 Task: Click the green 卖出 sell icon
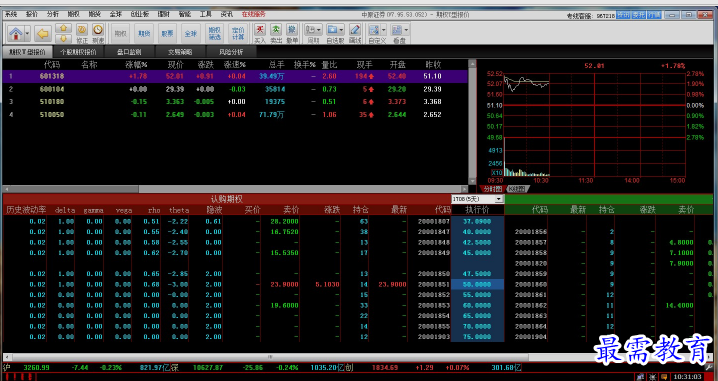coord(276,30)
